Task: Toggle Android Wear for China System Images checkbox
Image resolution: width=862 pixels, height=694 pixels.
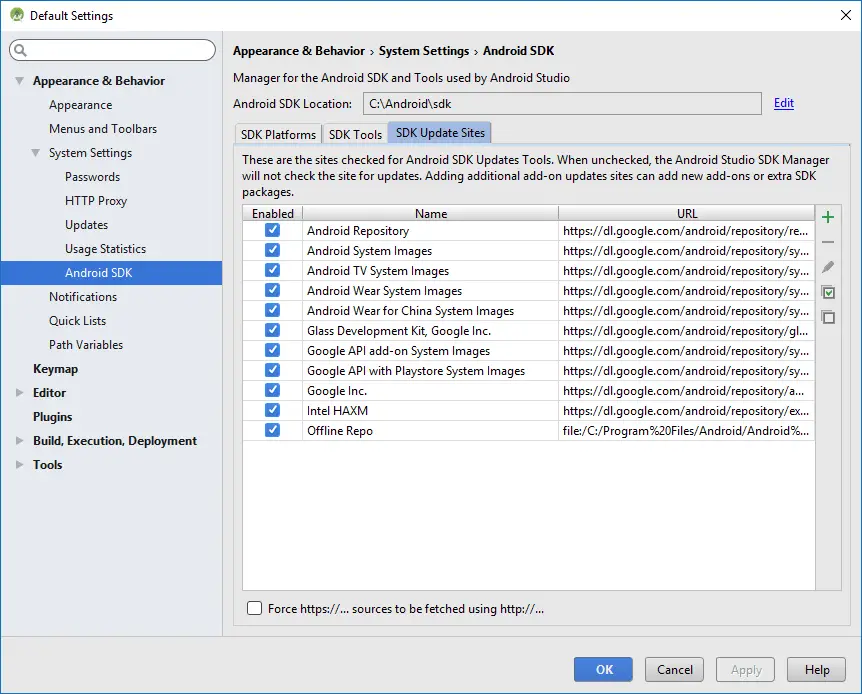Action: (272, 310)
